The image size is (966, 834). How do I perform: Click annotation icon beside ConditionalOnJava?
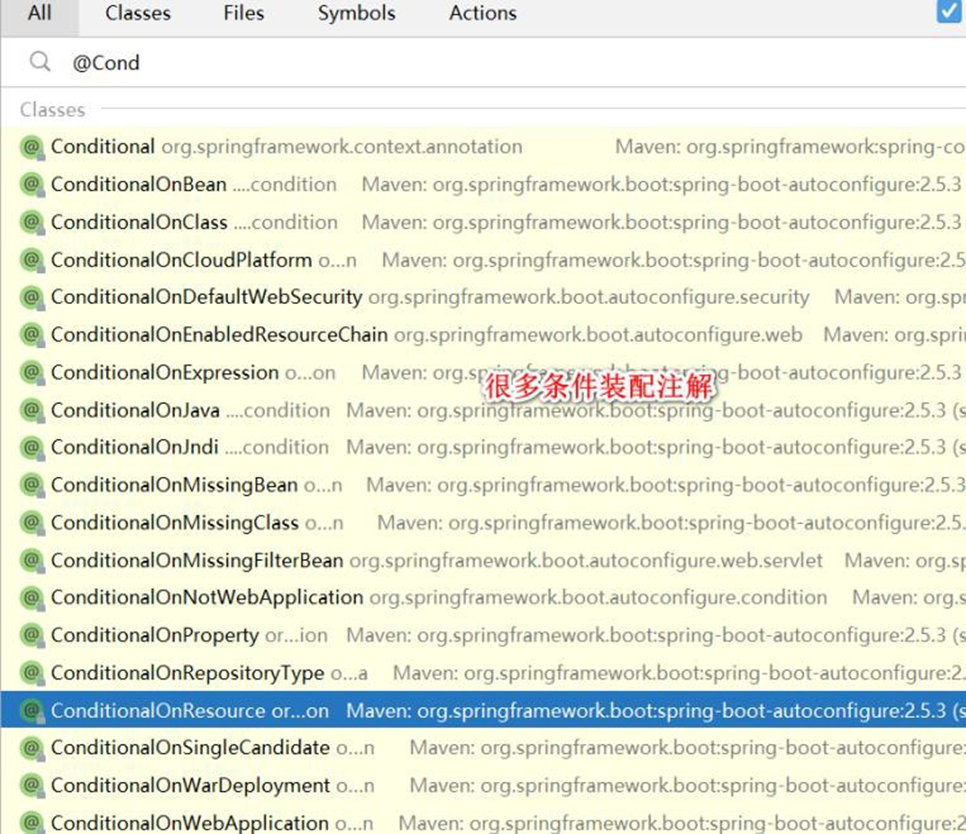[x=32, y=411]
